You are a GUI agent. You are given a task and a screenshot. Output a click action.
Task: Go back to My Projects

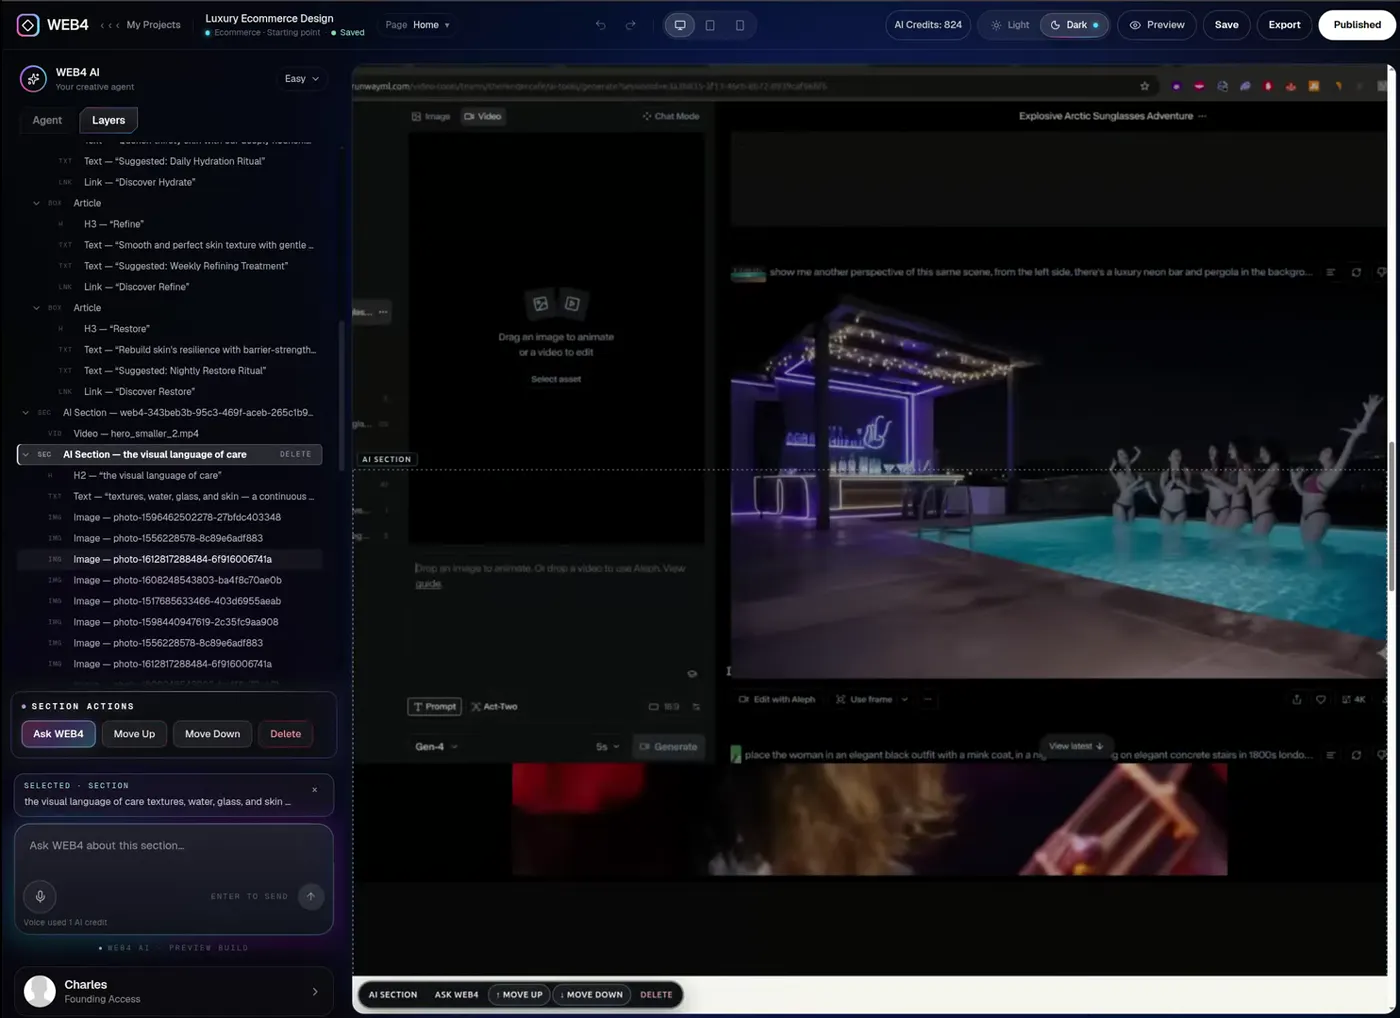pyautogui.click(x=153, y=25)
